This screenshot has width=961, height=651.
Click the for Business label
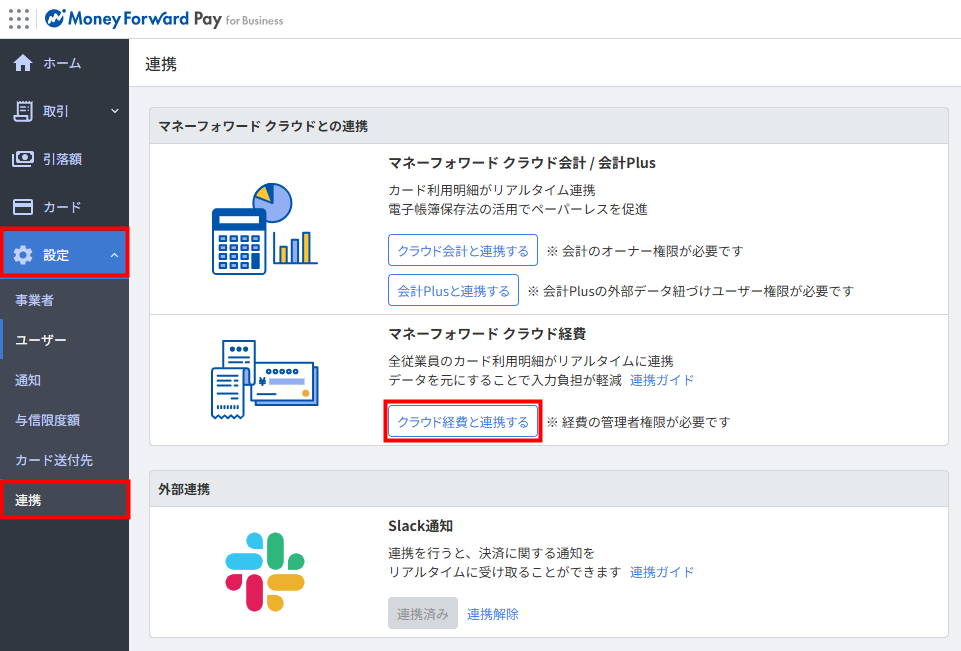tap(254, 21)
